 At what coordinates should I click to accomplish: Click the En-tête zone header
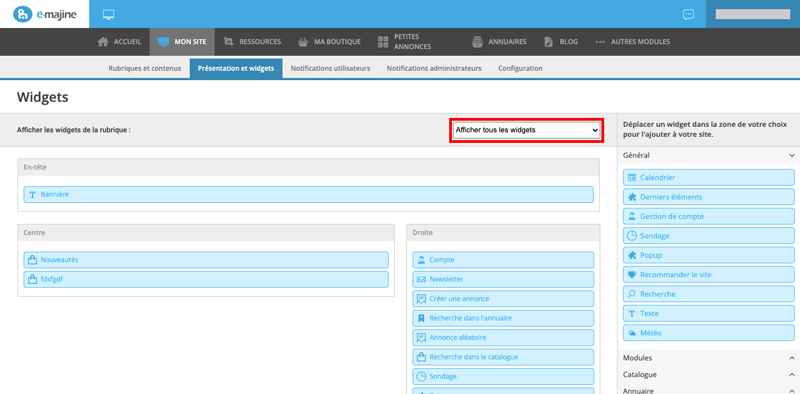(309, 167)
